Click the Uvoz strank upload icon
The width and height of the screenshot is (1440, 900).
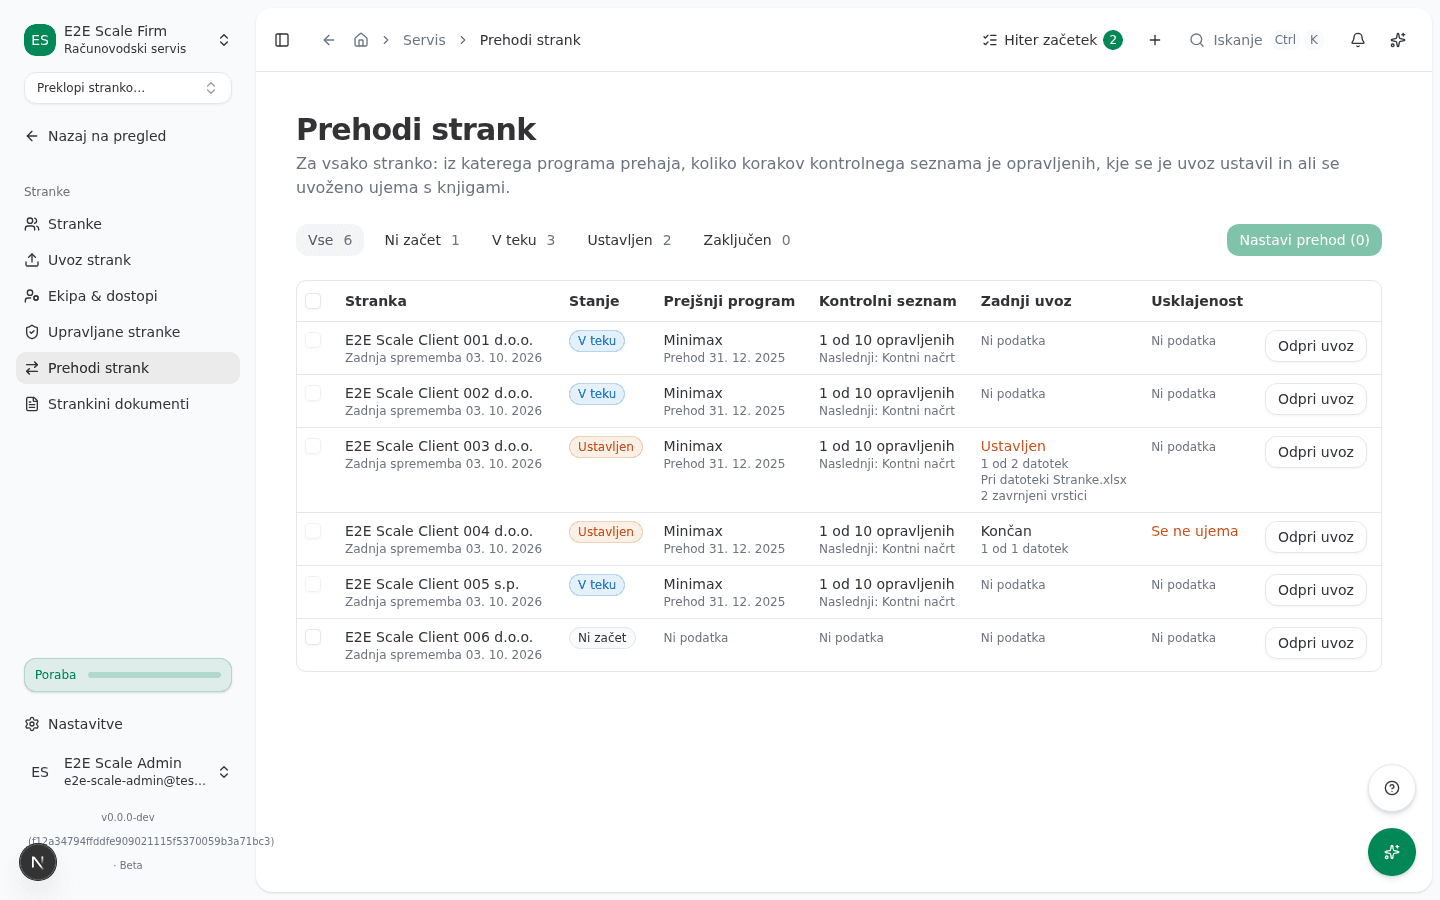pos(32,260)
